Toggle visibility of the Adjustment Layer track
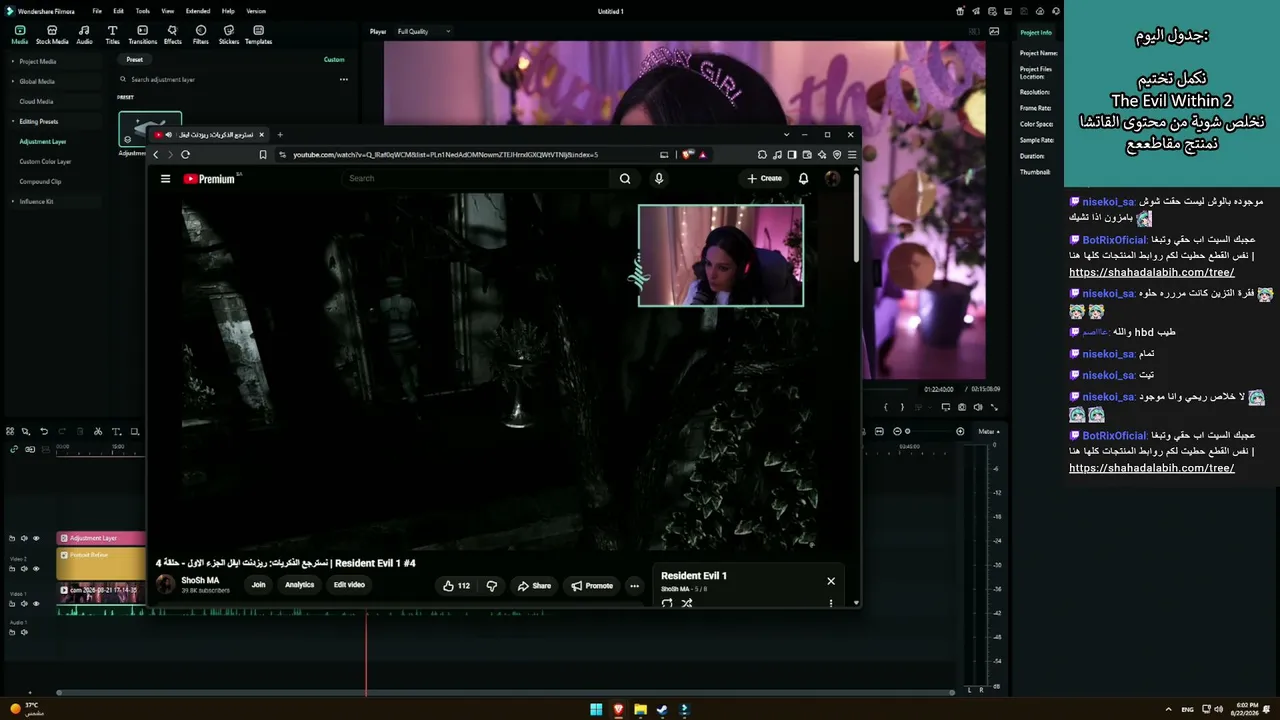This screenshot has width=1280, height=720. pyautogui.click(x=36, y=538)
